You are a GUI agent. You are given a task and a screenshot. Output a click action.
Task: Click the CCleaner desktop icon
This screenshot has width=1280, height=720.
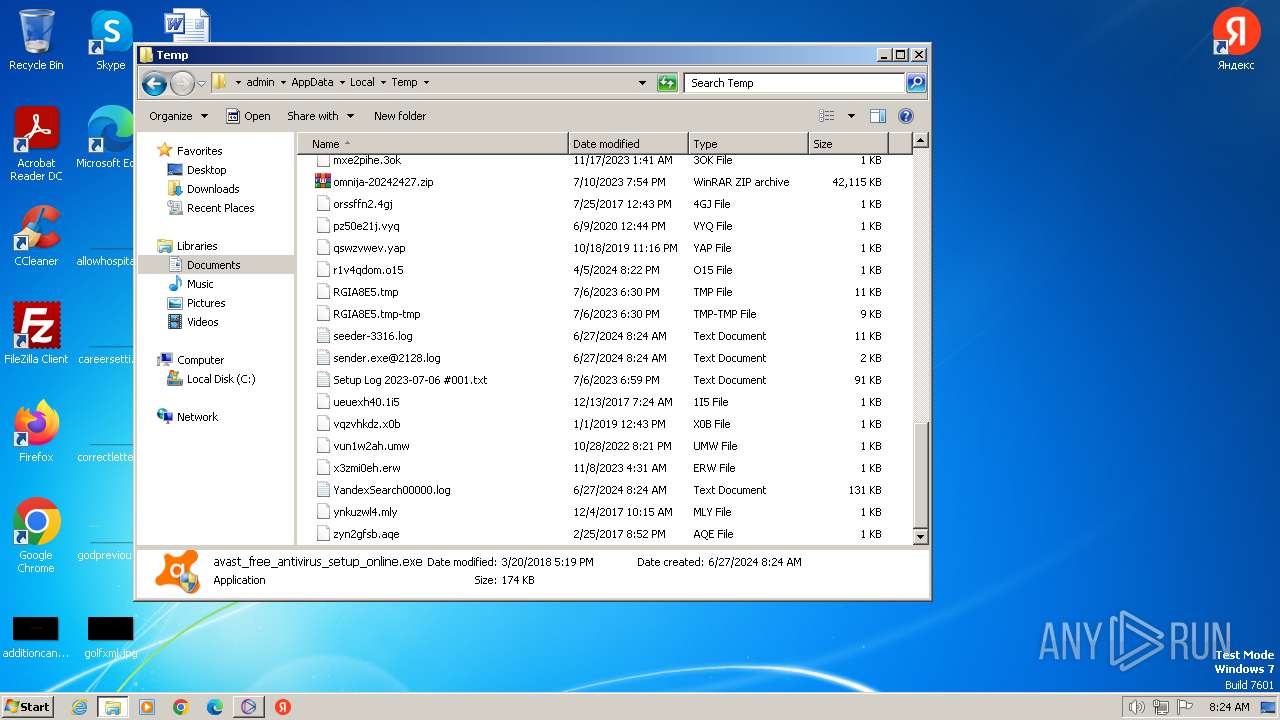tap(36, 237)
